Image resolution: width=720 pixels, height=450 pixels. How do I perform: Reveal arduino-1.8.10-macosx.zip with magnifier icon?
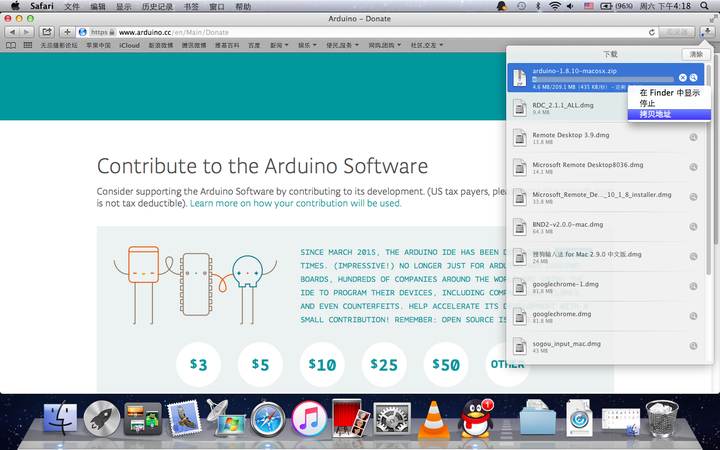pos(693,78)
